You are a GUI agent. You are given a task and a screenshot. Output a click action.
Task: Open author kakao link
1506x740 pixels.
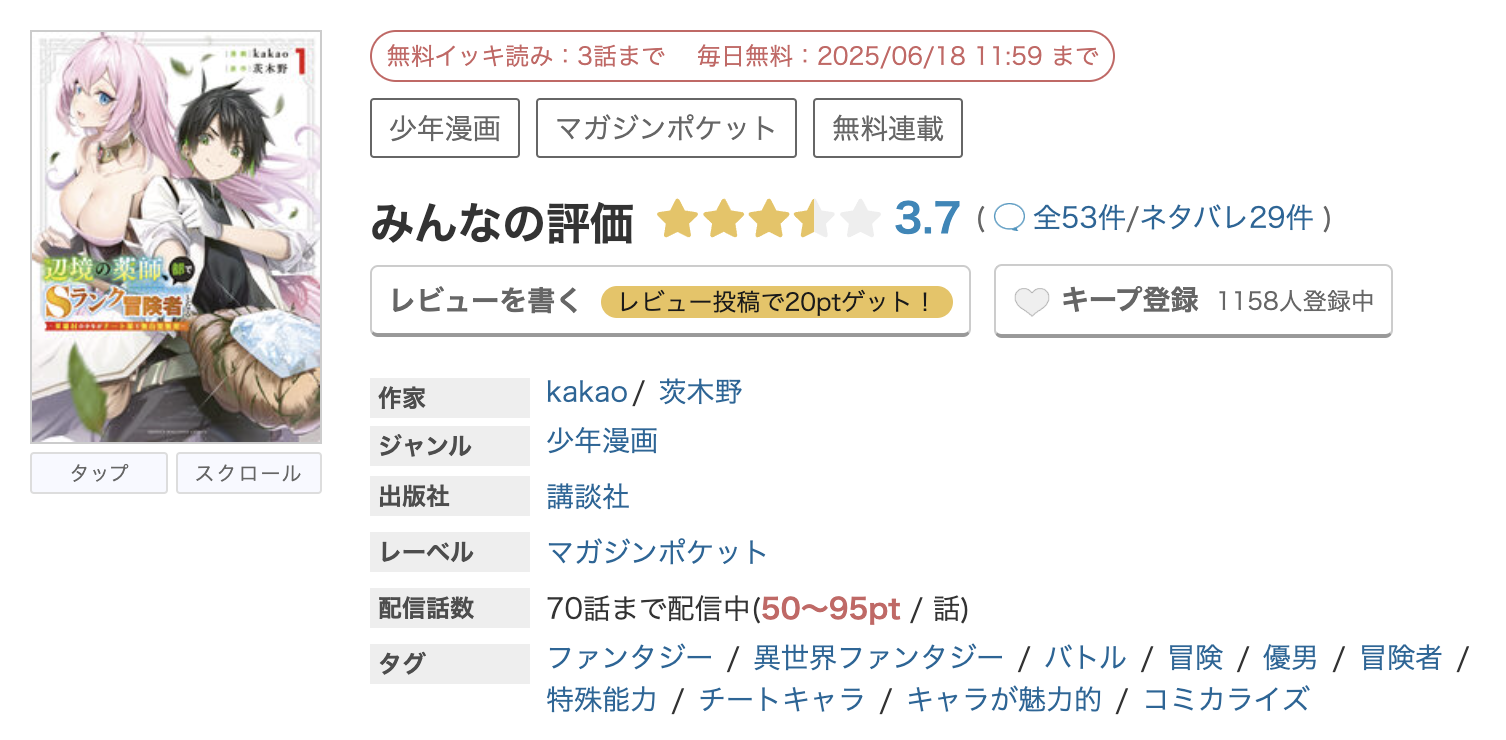pos(587,392)
